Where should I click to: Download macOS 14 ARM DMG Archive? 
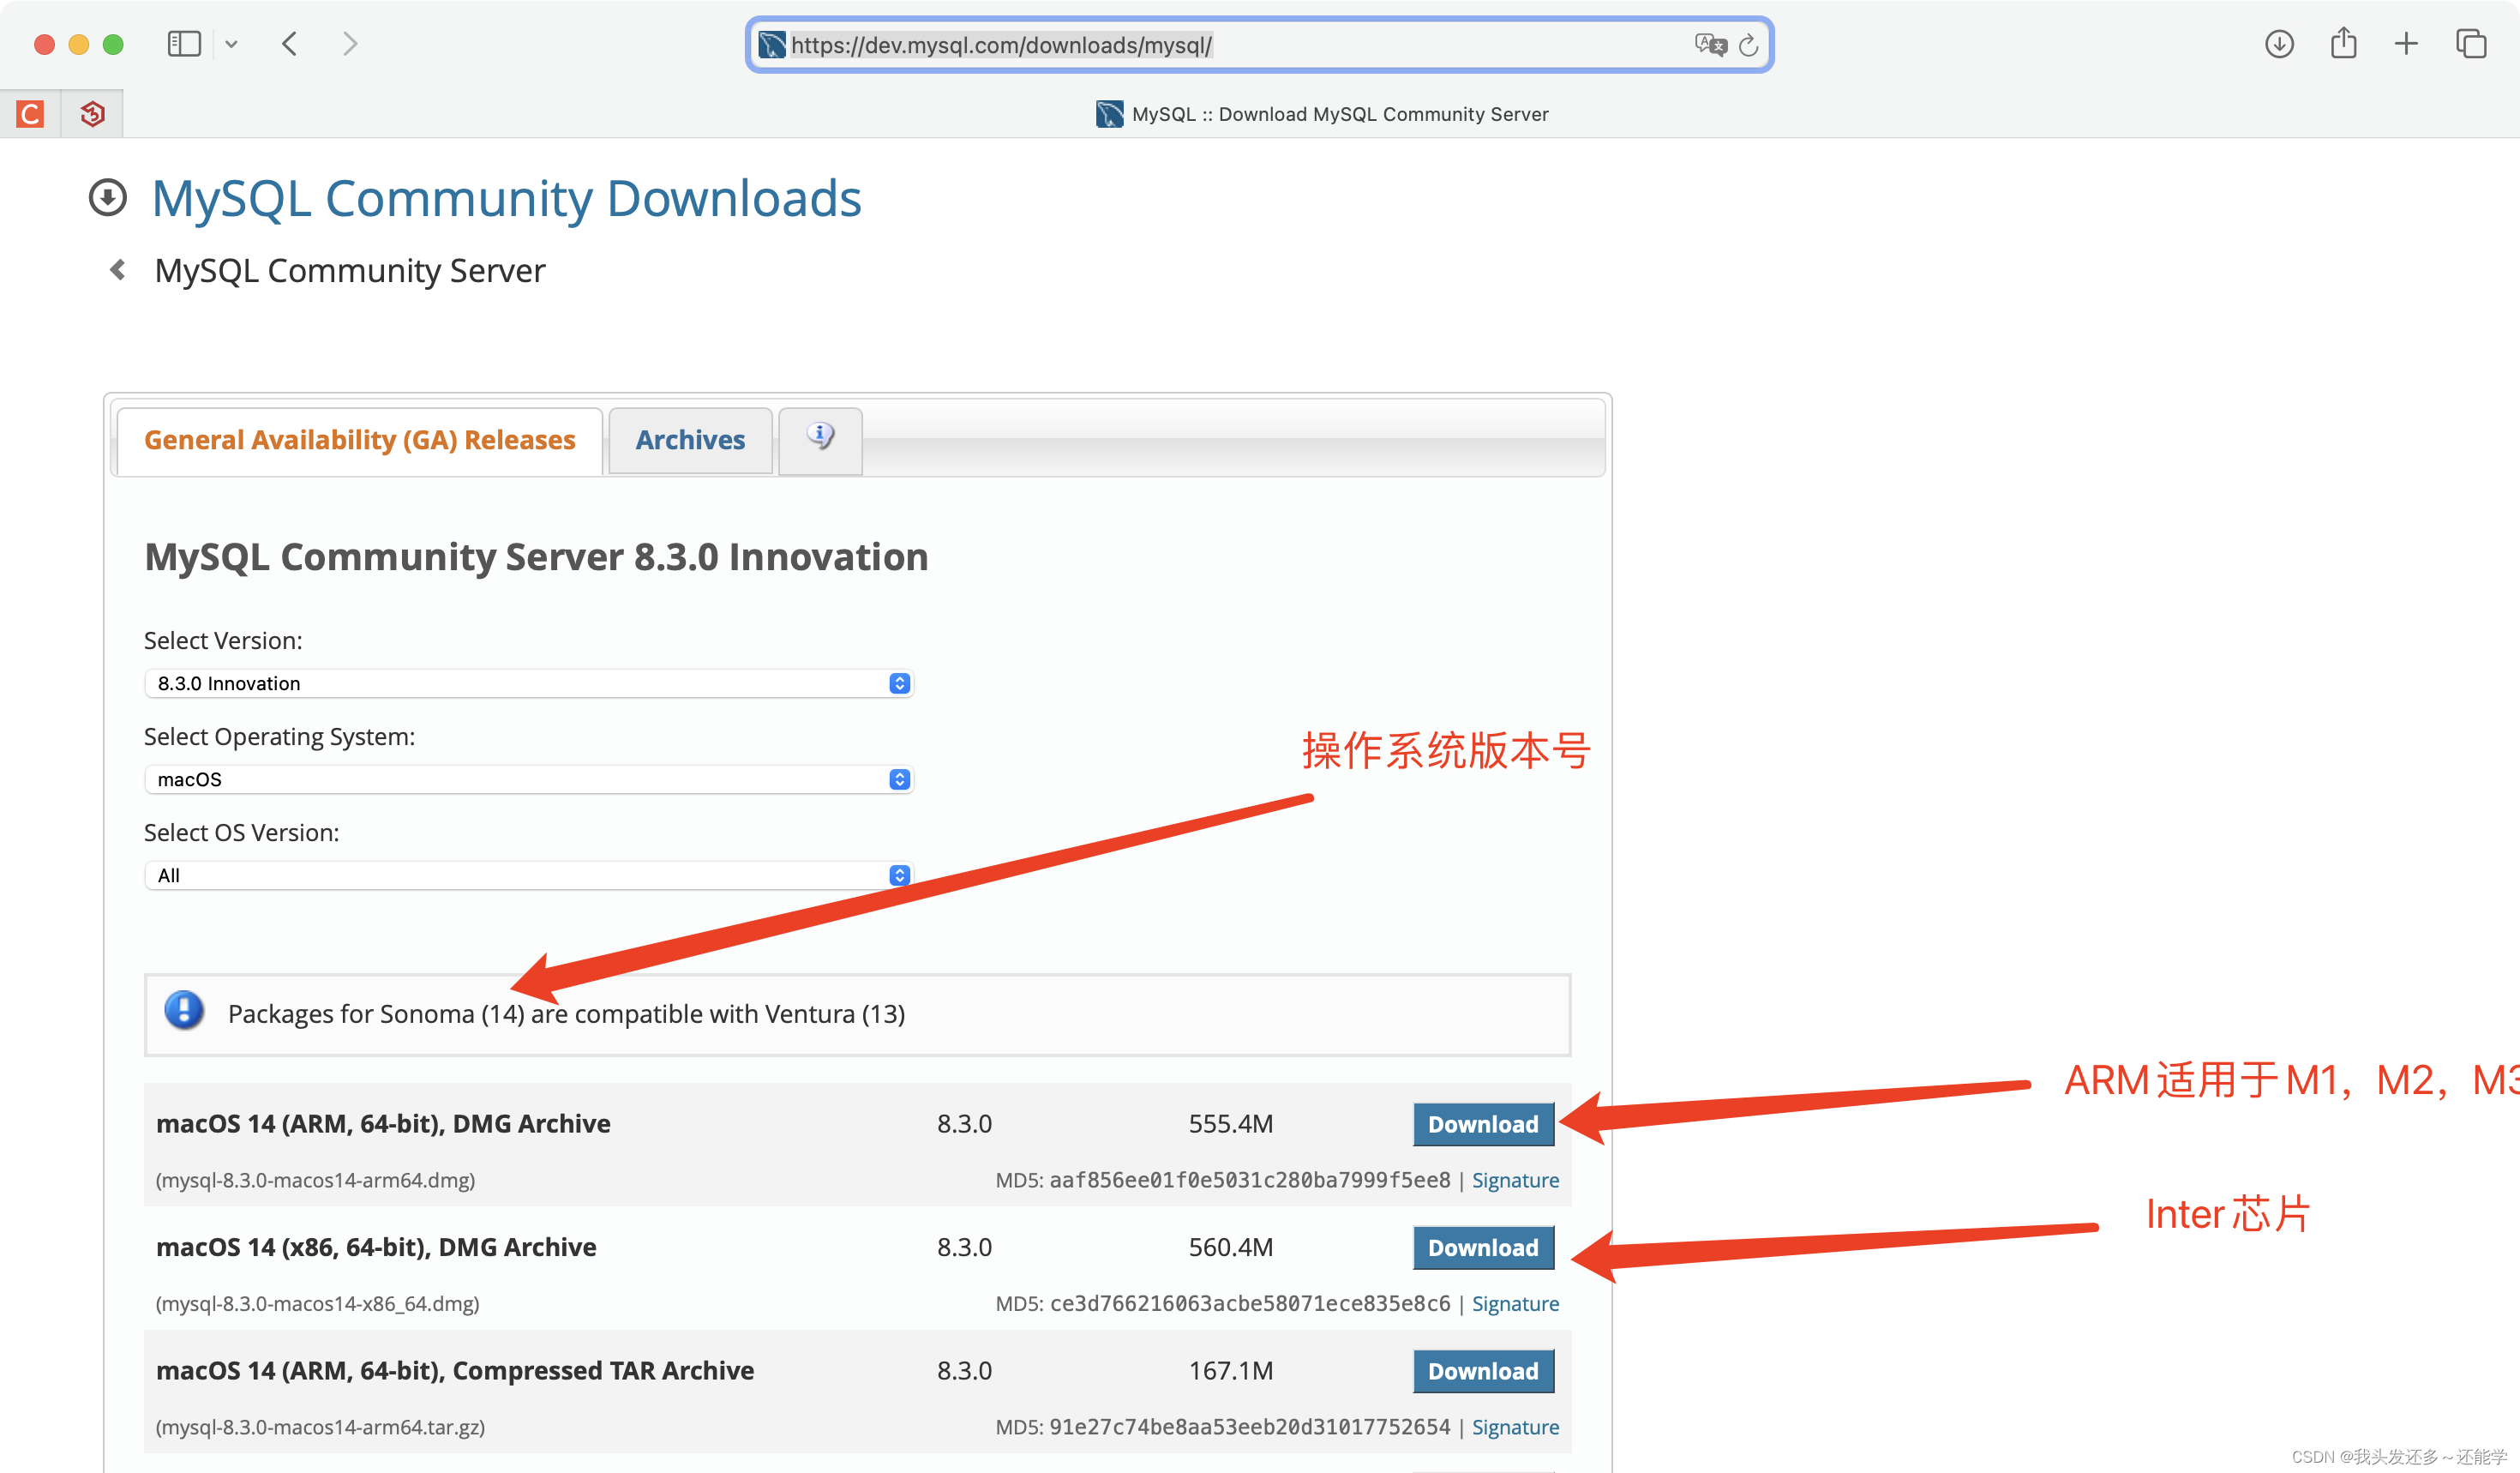[x=1483, y=1124]
